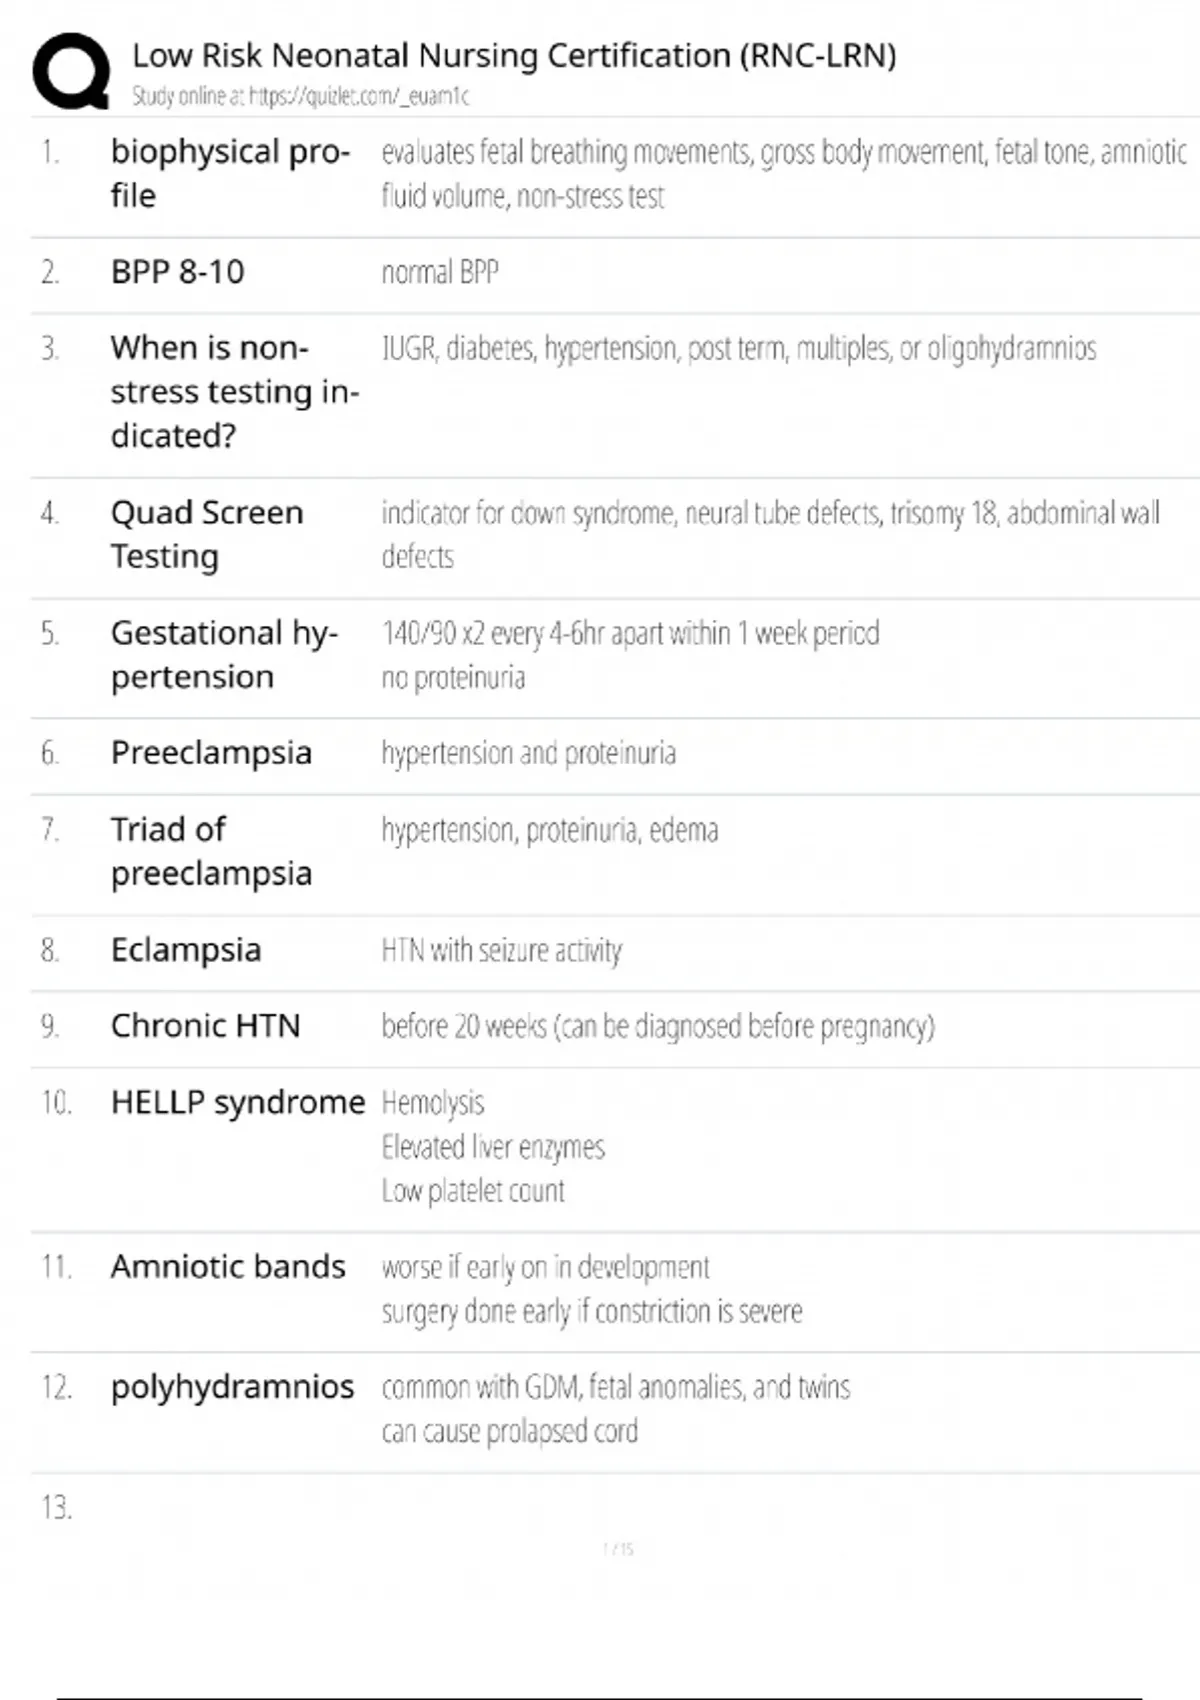Select the non-stress testing indicated question
Screen dimensions: 1200x1700
click(x=234, y=391)
